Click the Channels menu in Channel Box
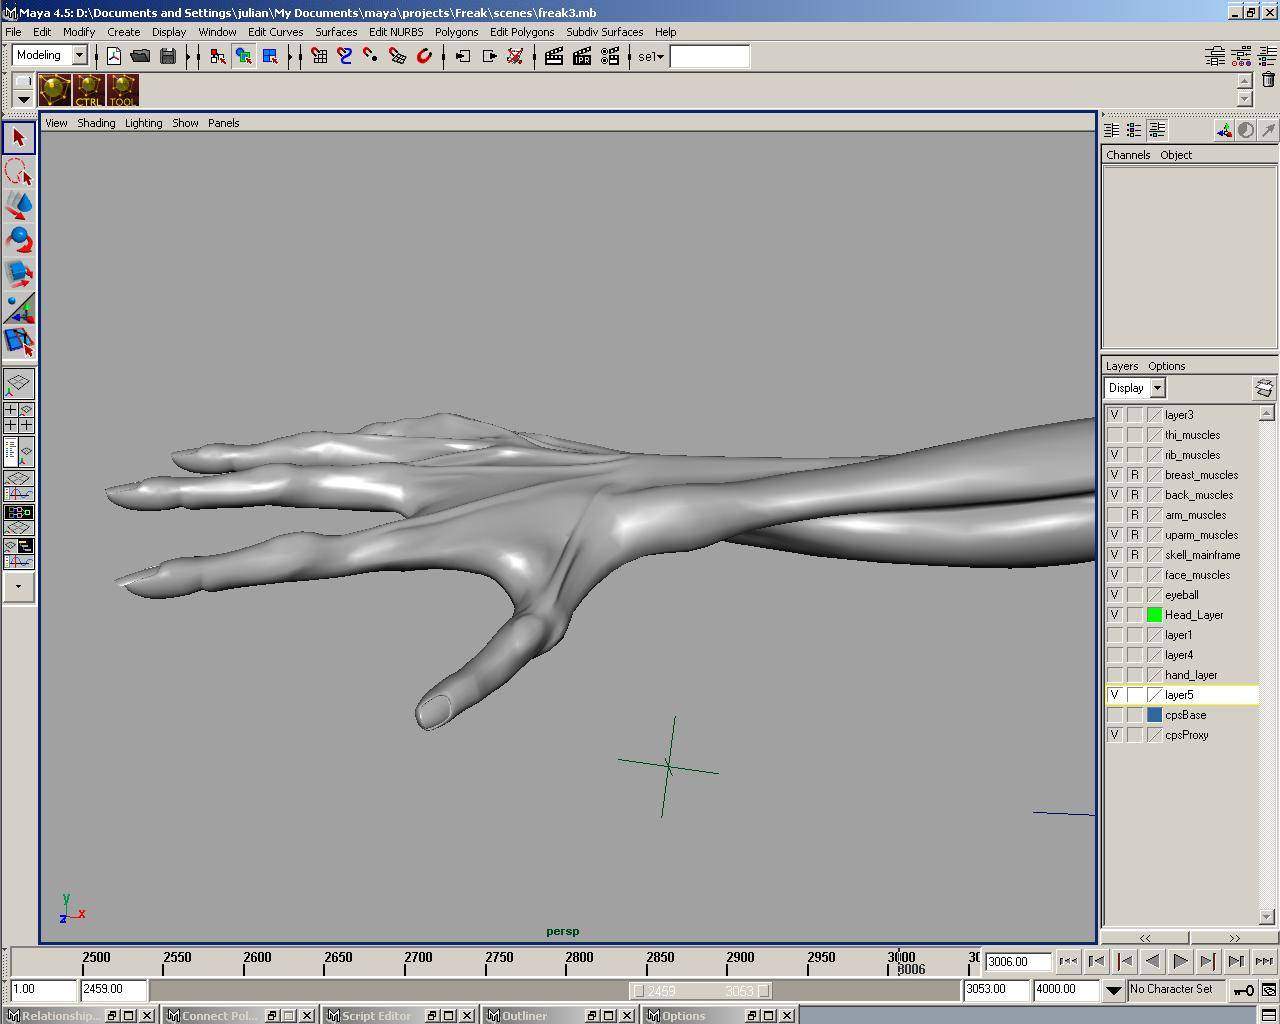 [x=1127, y=155]
